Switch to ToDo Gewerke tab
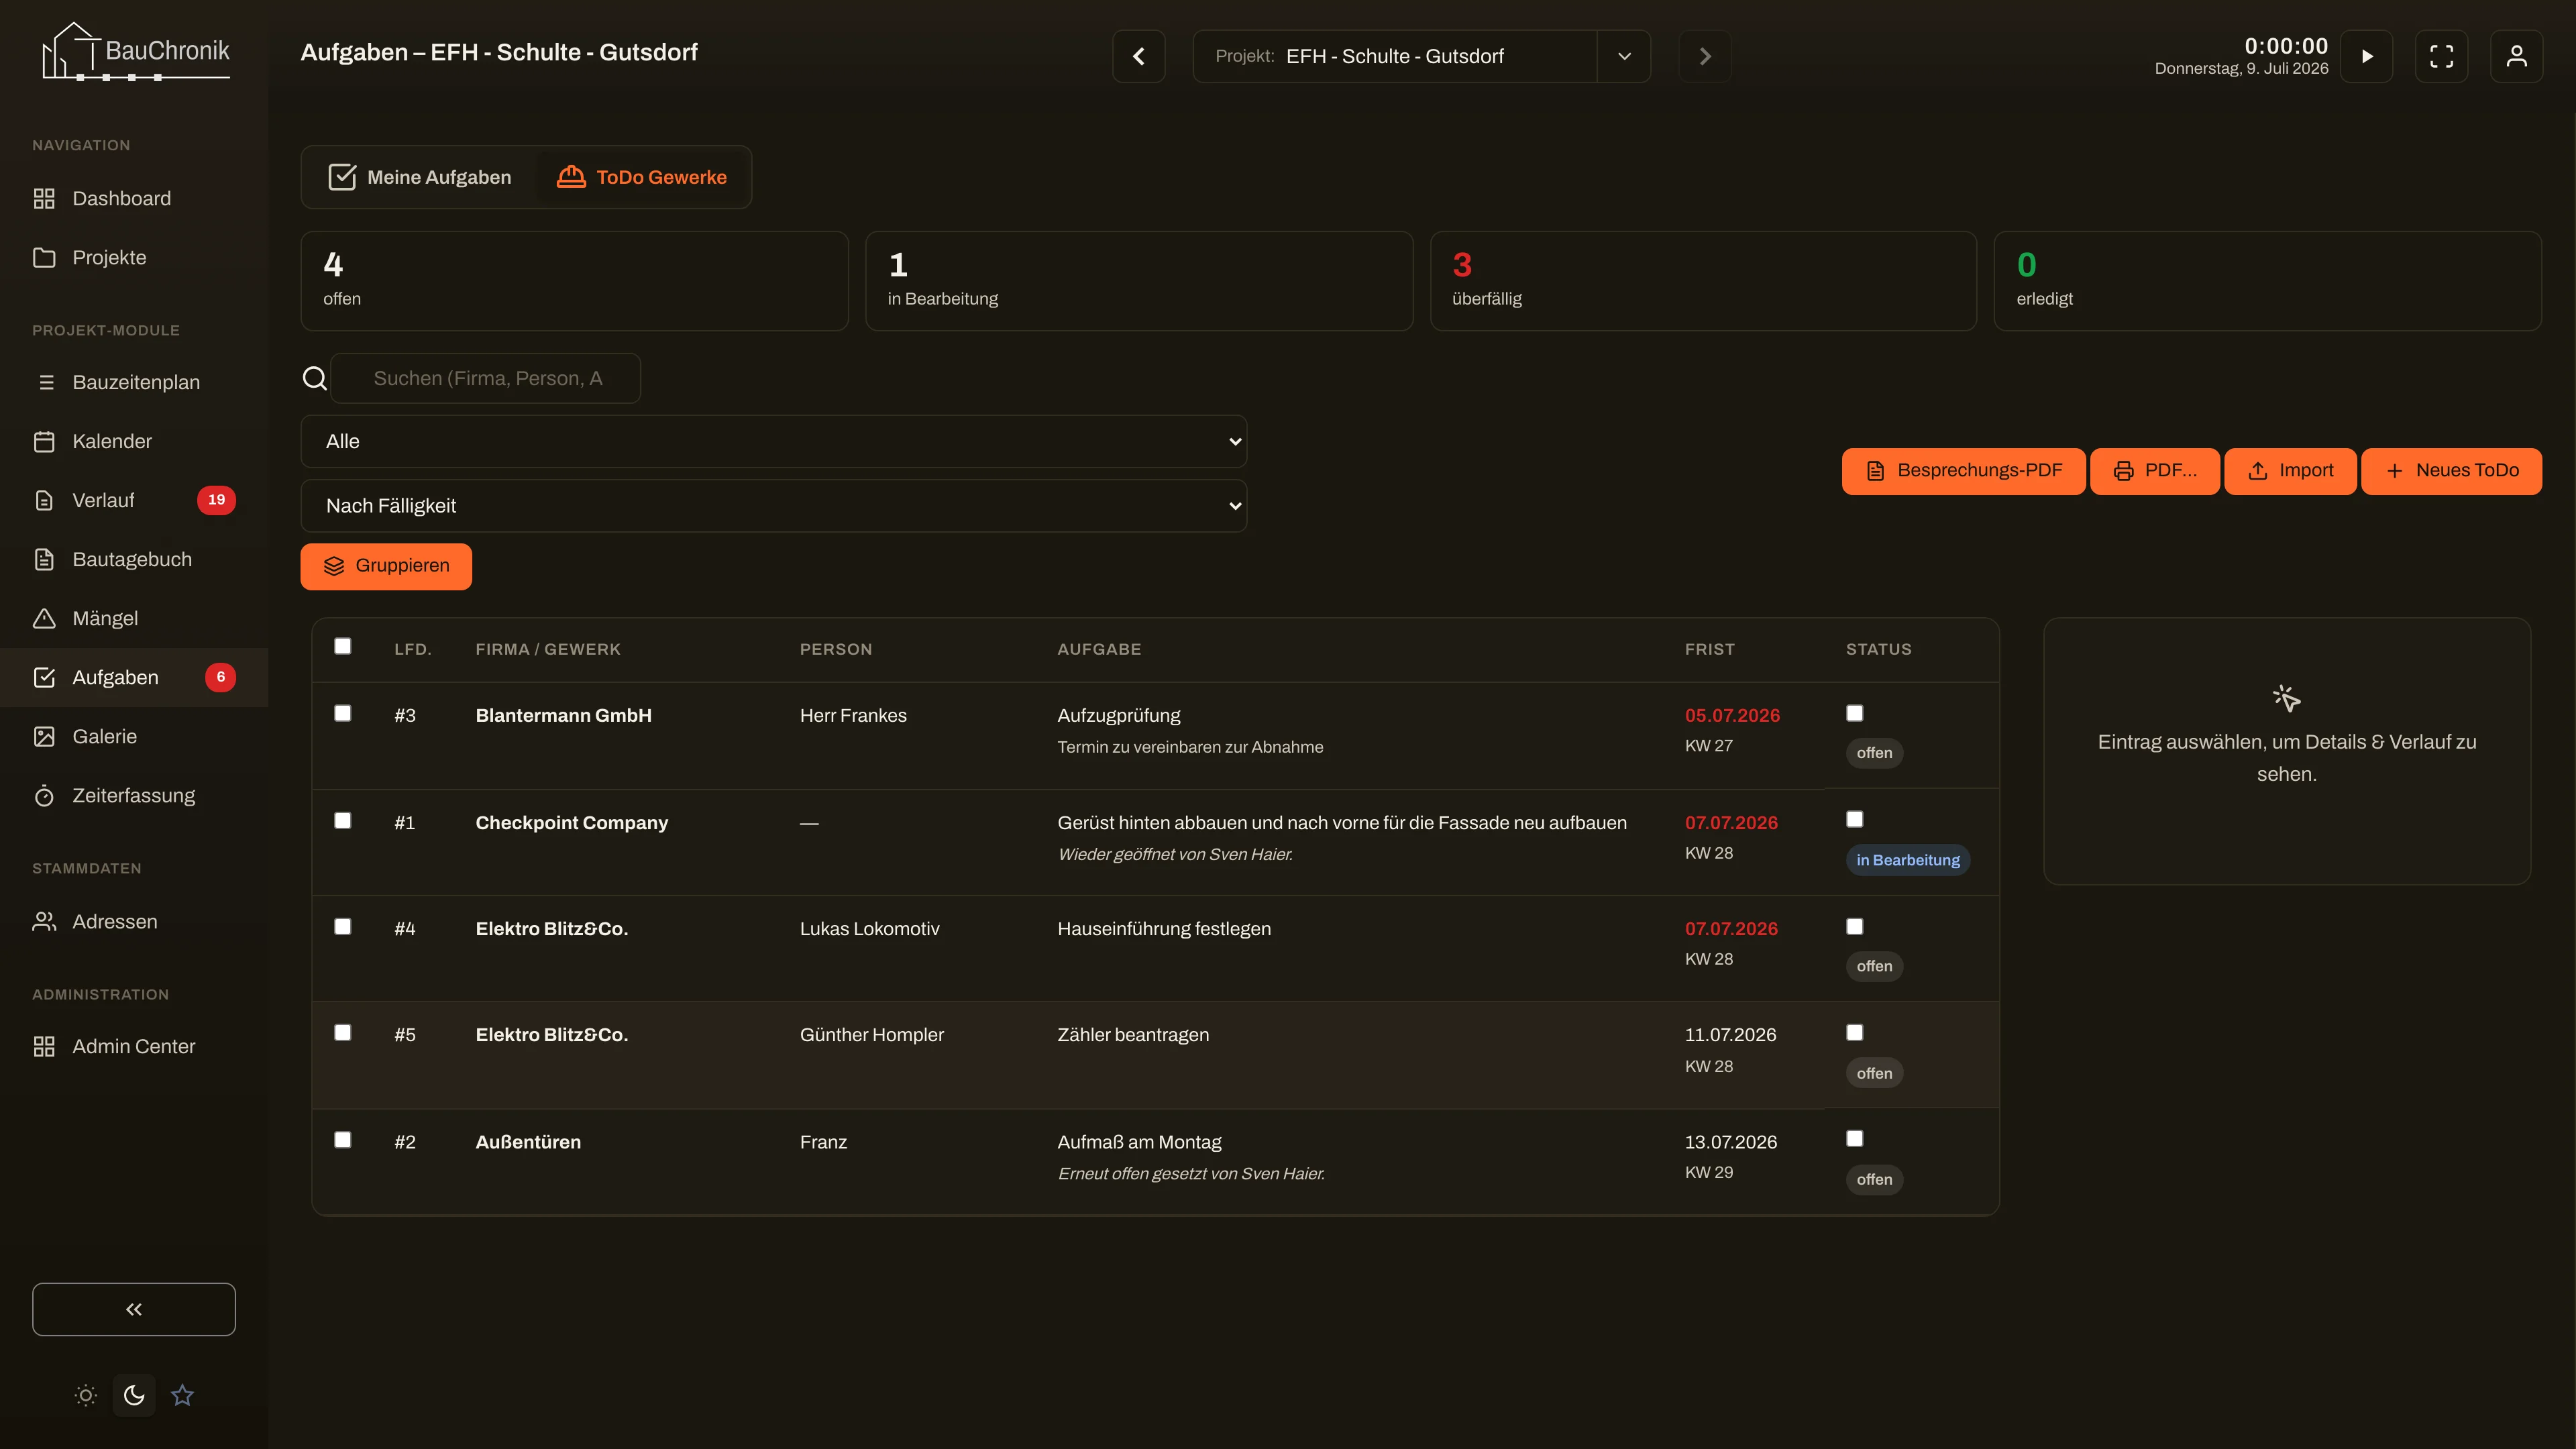The image size is (2576, 1449). point(642,177)
